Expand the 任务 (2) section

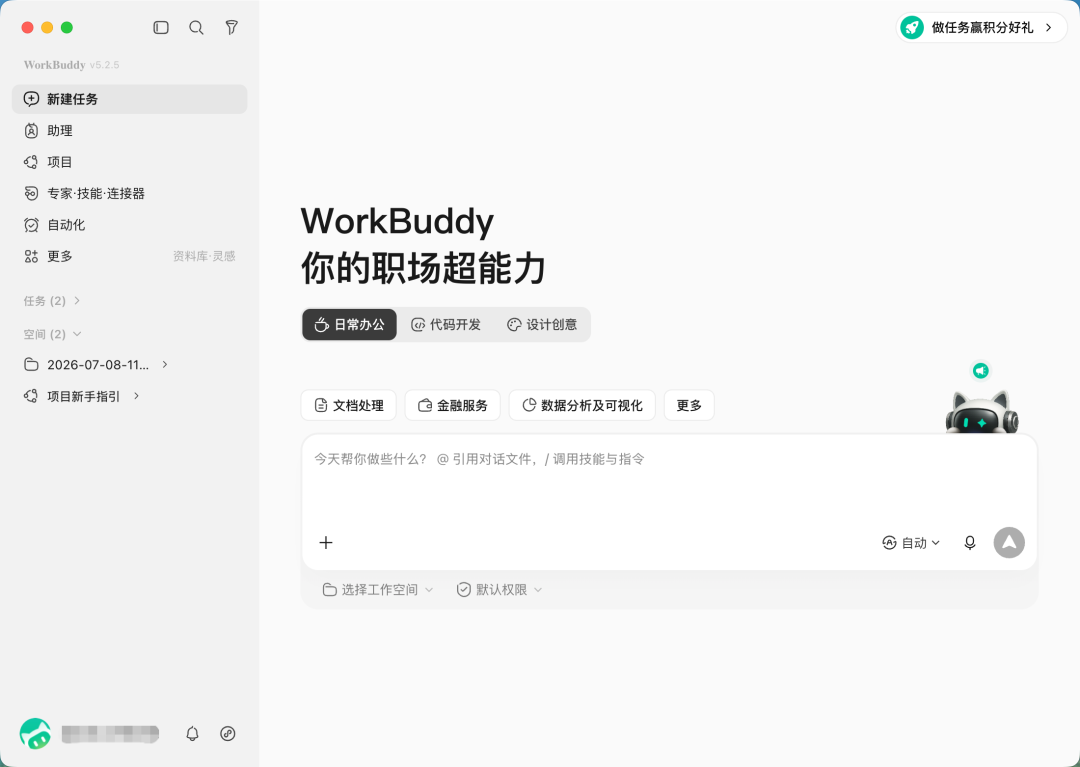click(x=52, y=301)
